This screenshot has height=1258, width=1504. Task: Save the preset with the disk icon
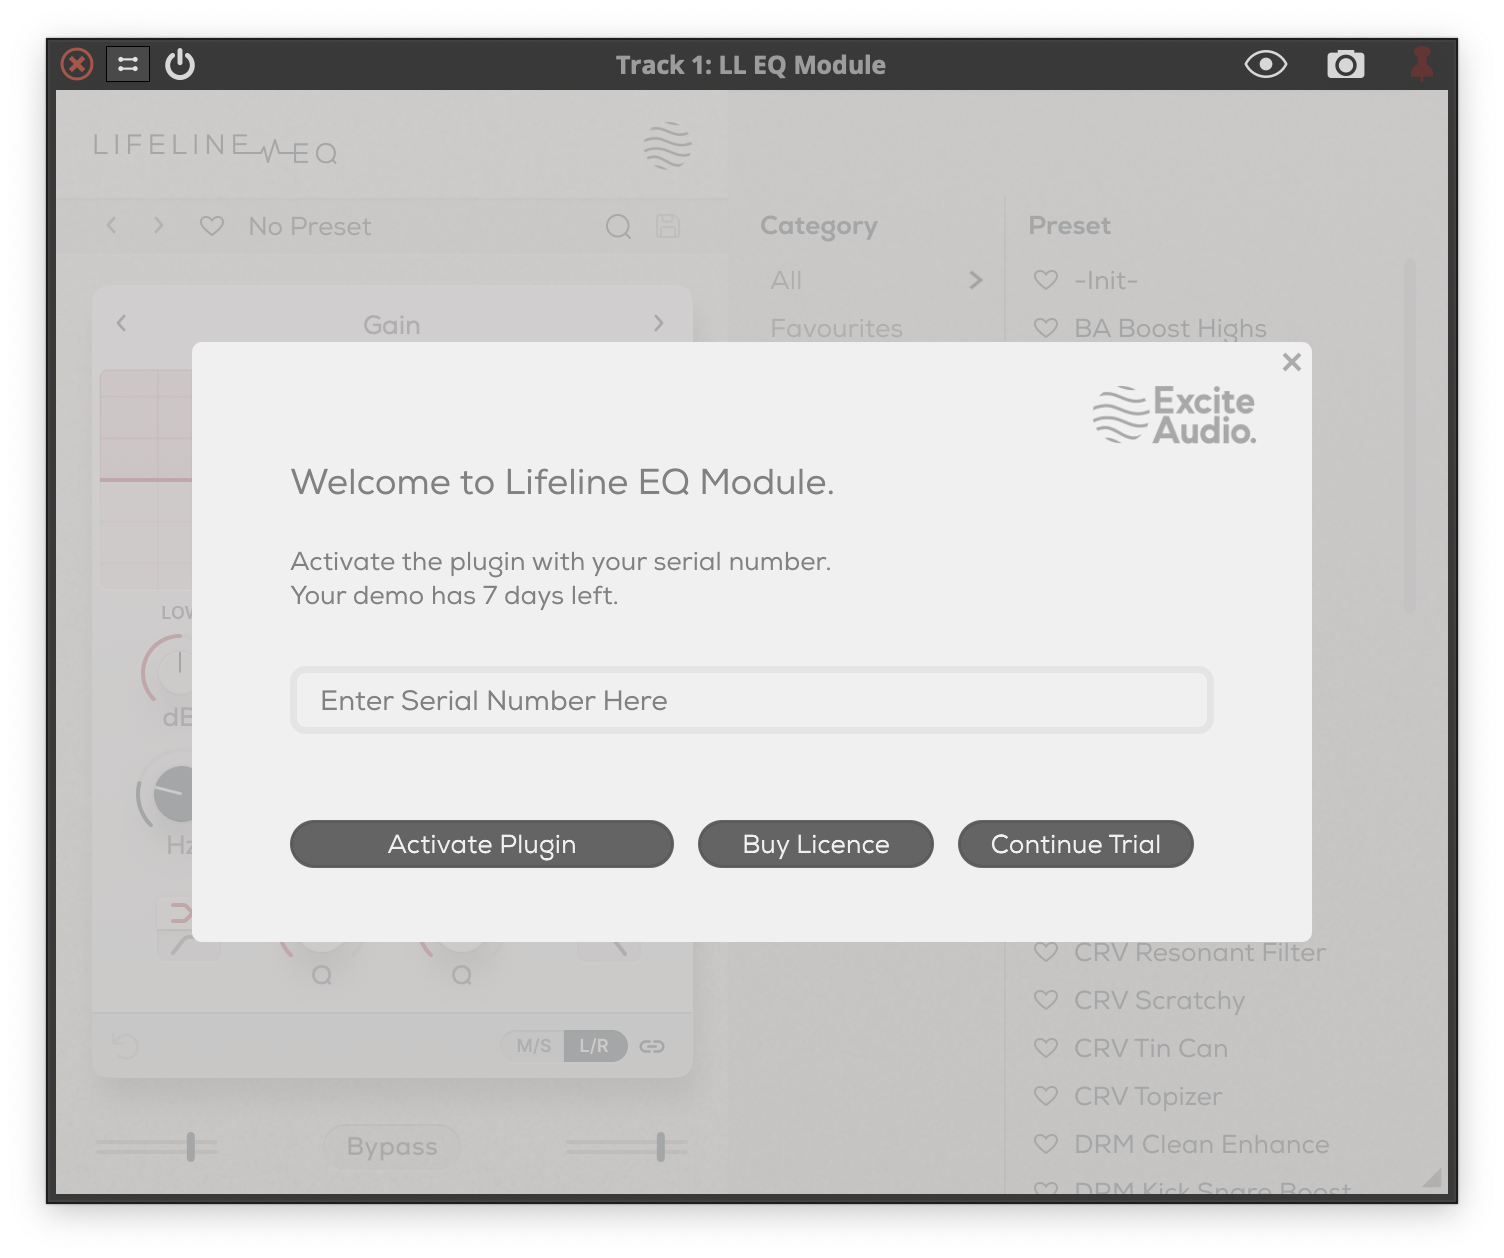pyautogui.click(x=668, y=226)
